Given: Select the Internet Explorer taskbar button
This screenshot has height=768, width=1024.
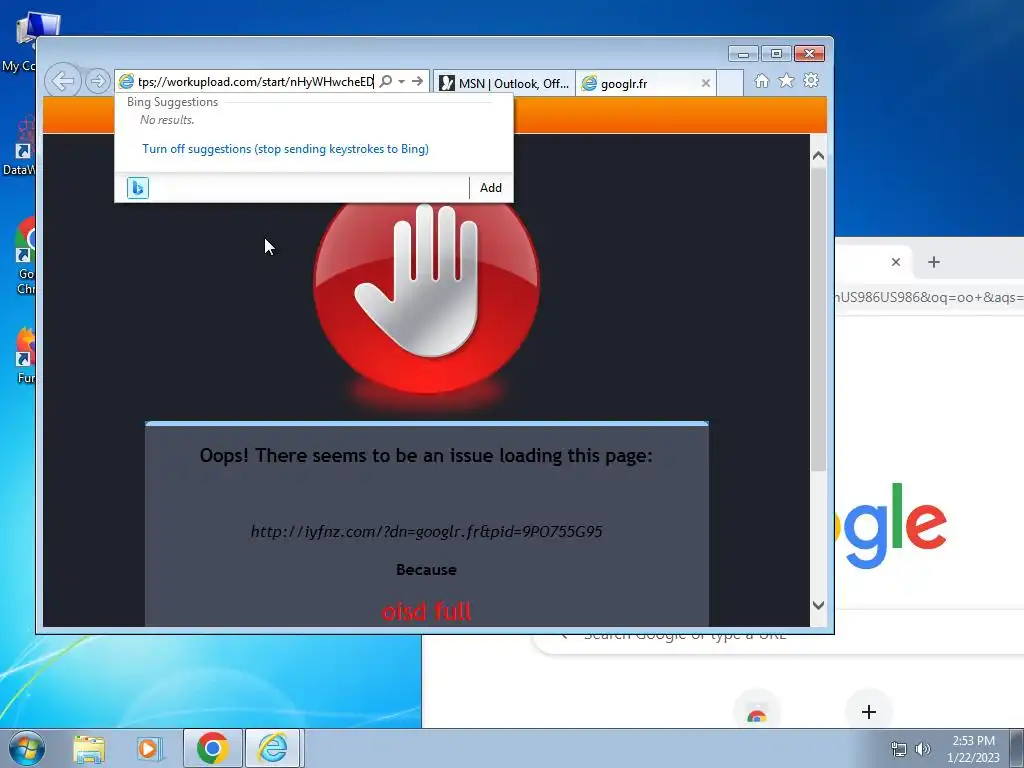Looking at the screenshot, I should coord(273,749).
